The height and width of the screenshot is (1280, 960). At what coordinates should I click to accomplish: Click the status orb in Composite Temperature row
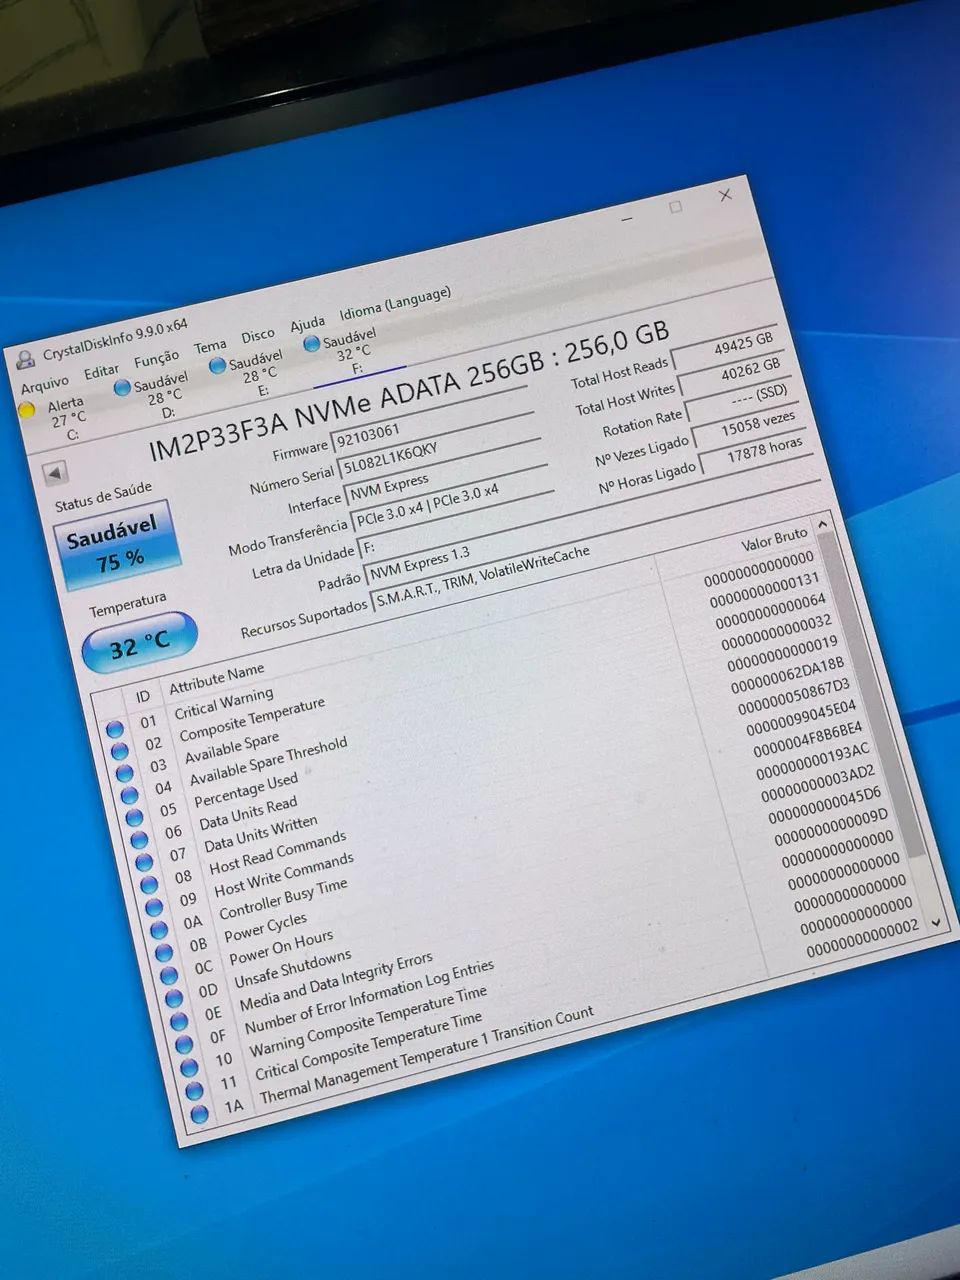(x=119, y=751)
